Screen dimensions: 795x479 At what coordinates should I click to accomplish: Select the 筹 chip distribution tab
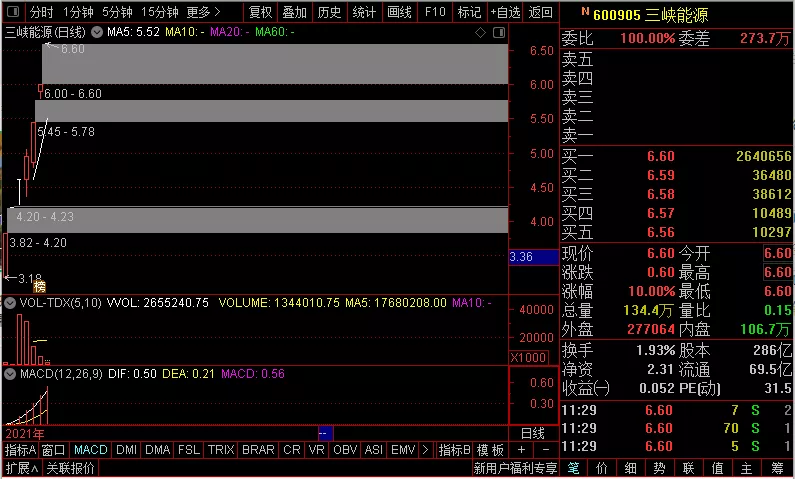(777, 468)
